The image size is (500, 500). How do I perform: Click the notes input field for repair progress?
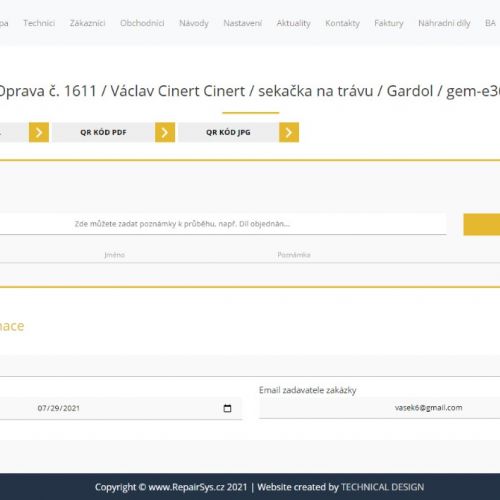point(223,224)
